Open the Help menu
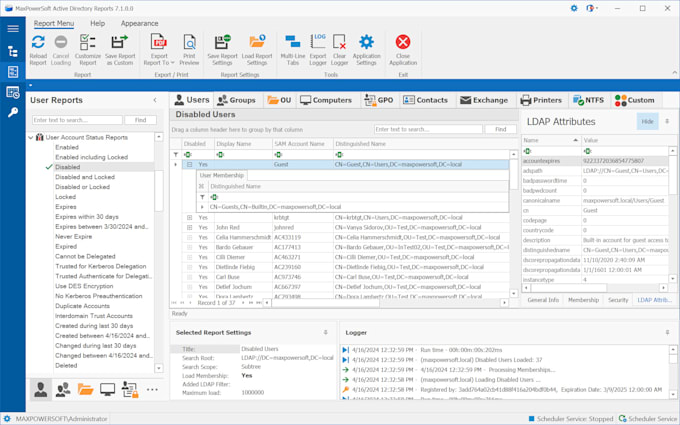The image size is (680, 425). [98, 23]
